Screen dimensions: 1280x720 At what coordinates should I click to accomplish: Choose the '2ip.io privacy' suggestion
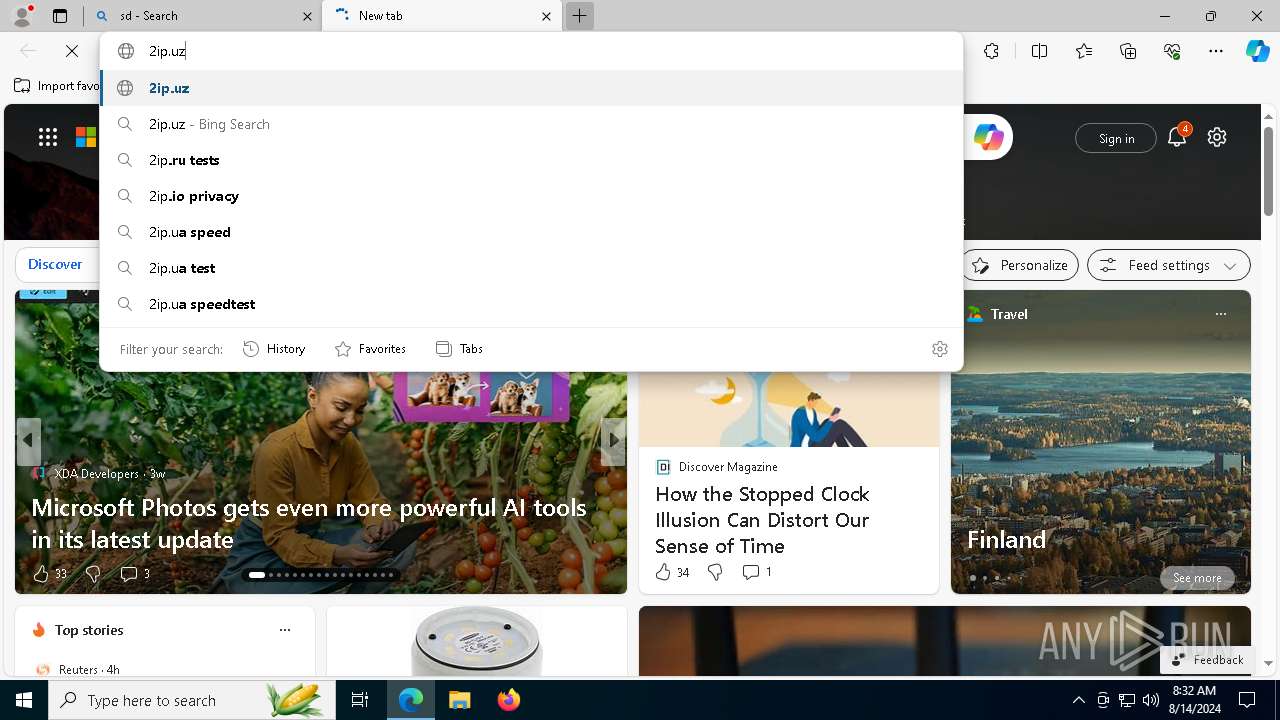pos(531,196)
